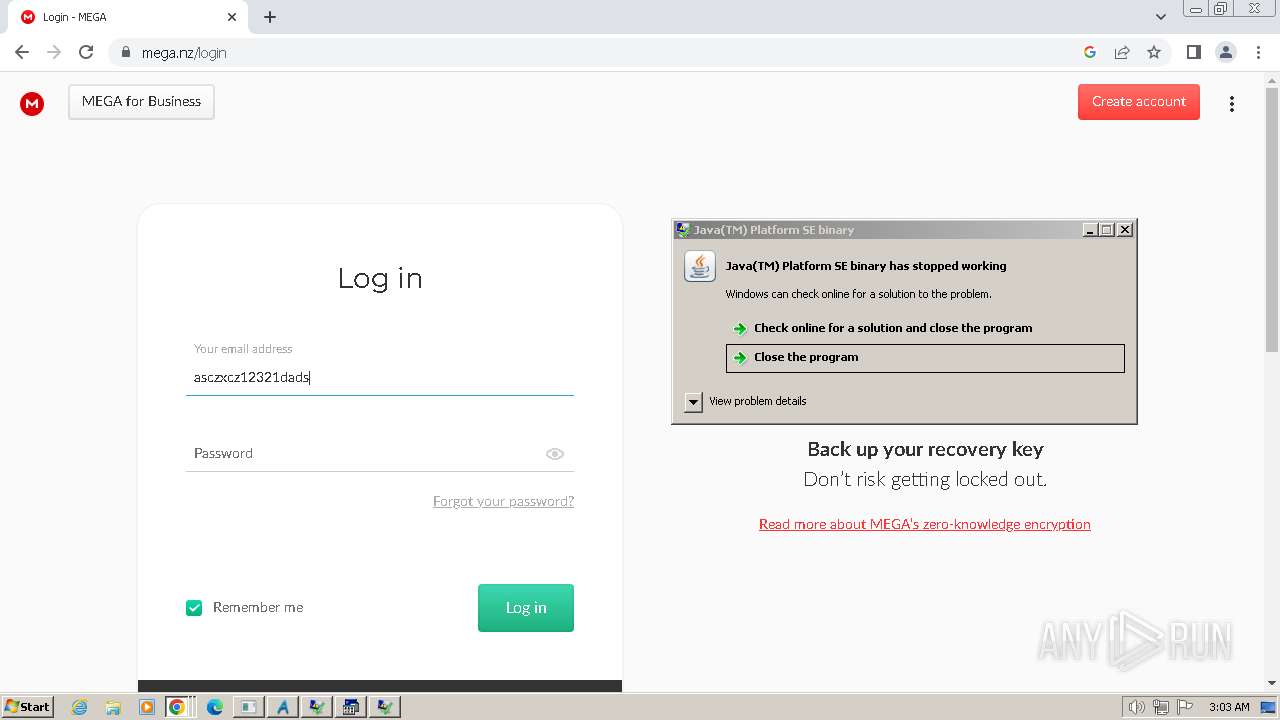Open the Chrome profile avatar

point(1226,52)
